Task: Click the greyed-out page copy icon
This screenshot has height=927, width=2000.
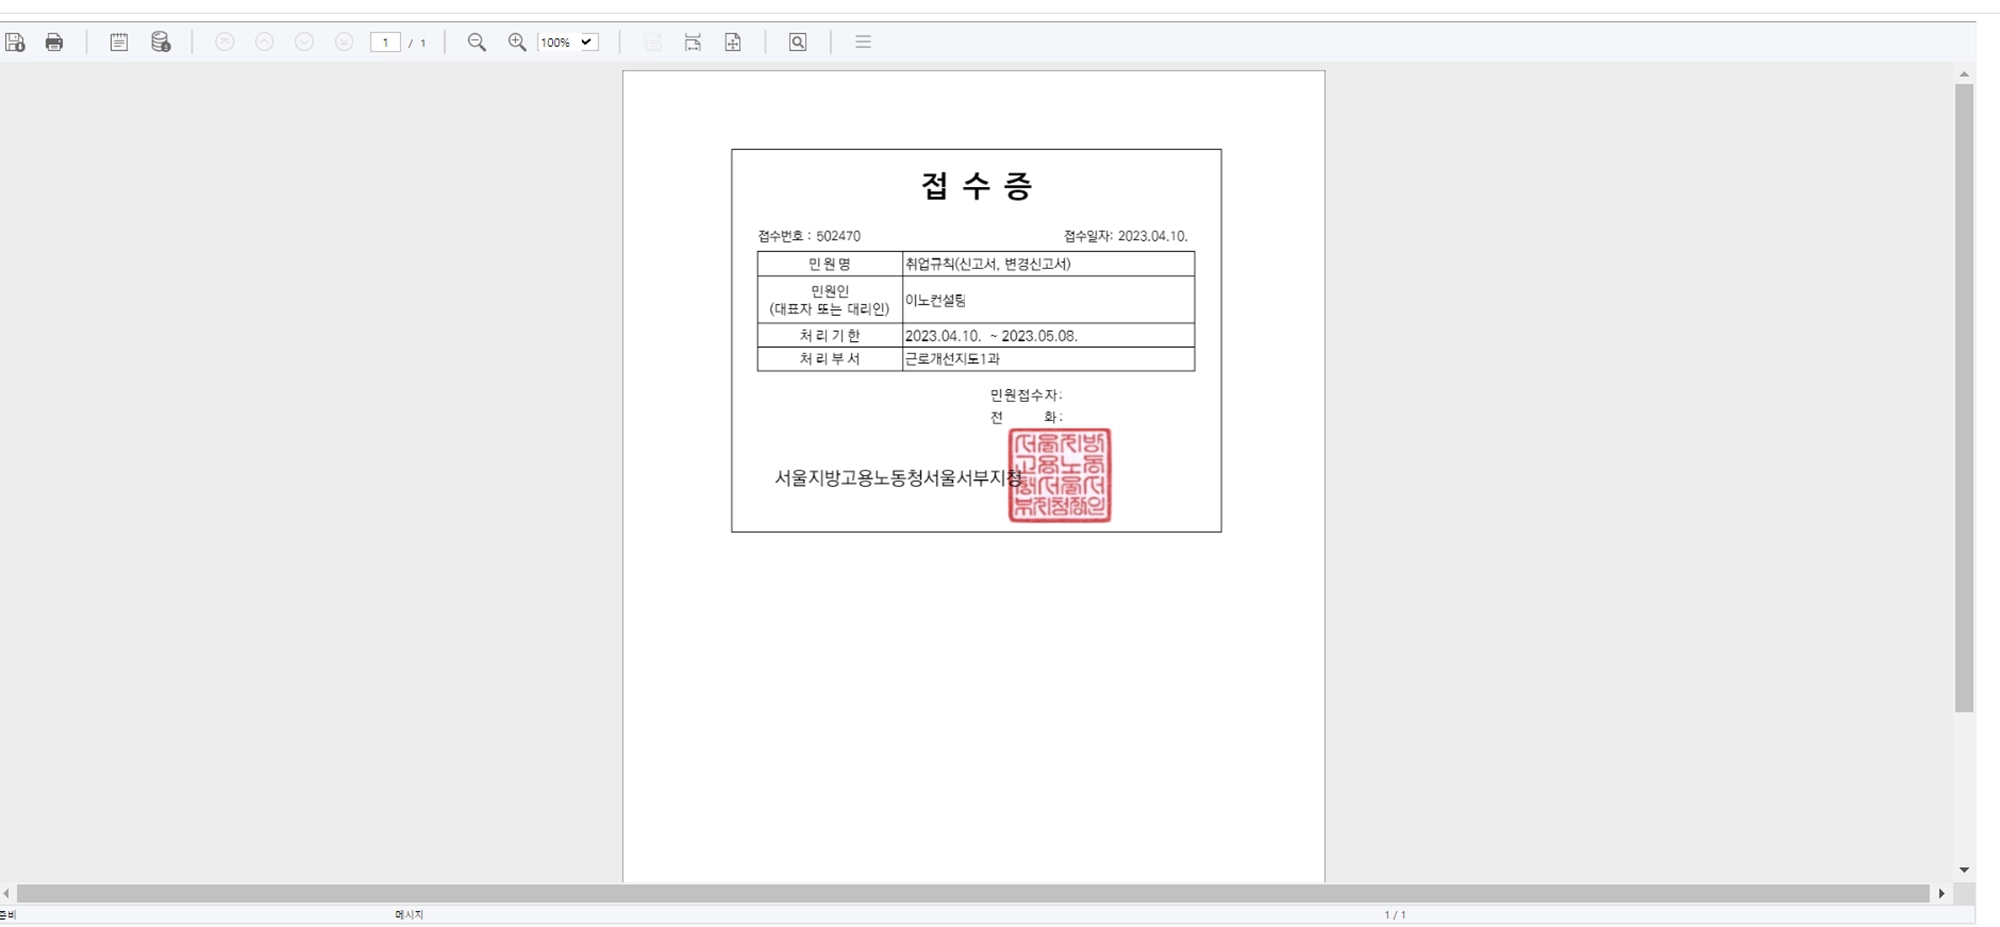Action: (x=653, y=42)
